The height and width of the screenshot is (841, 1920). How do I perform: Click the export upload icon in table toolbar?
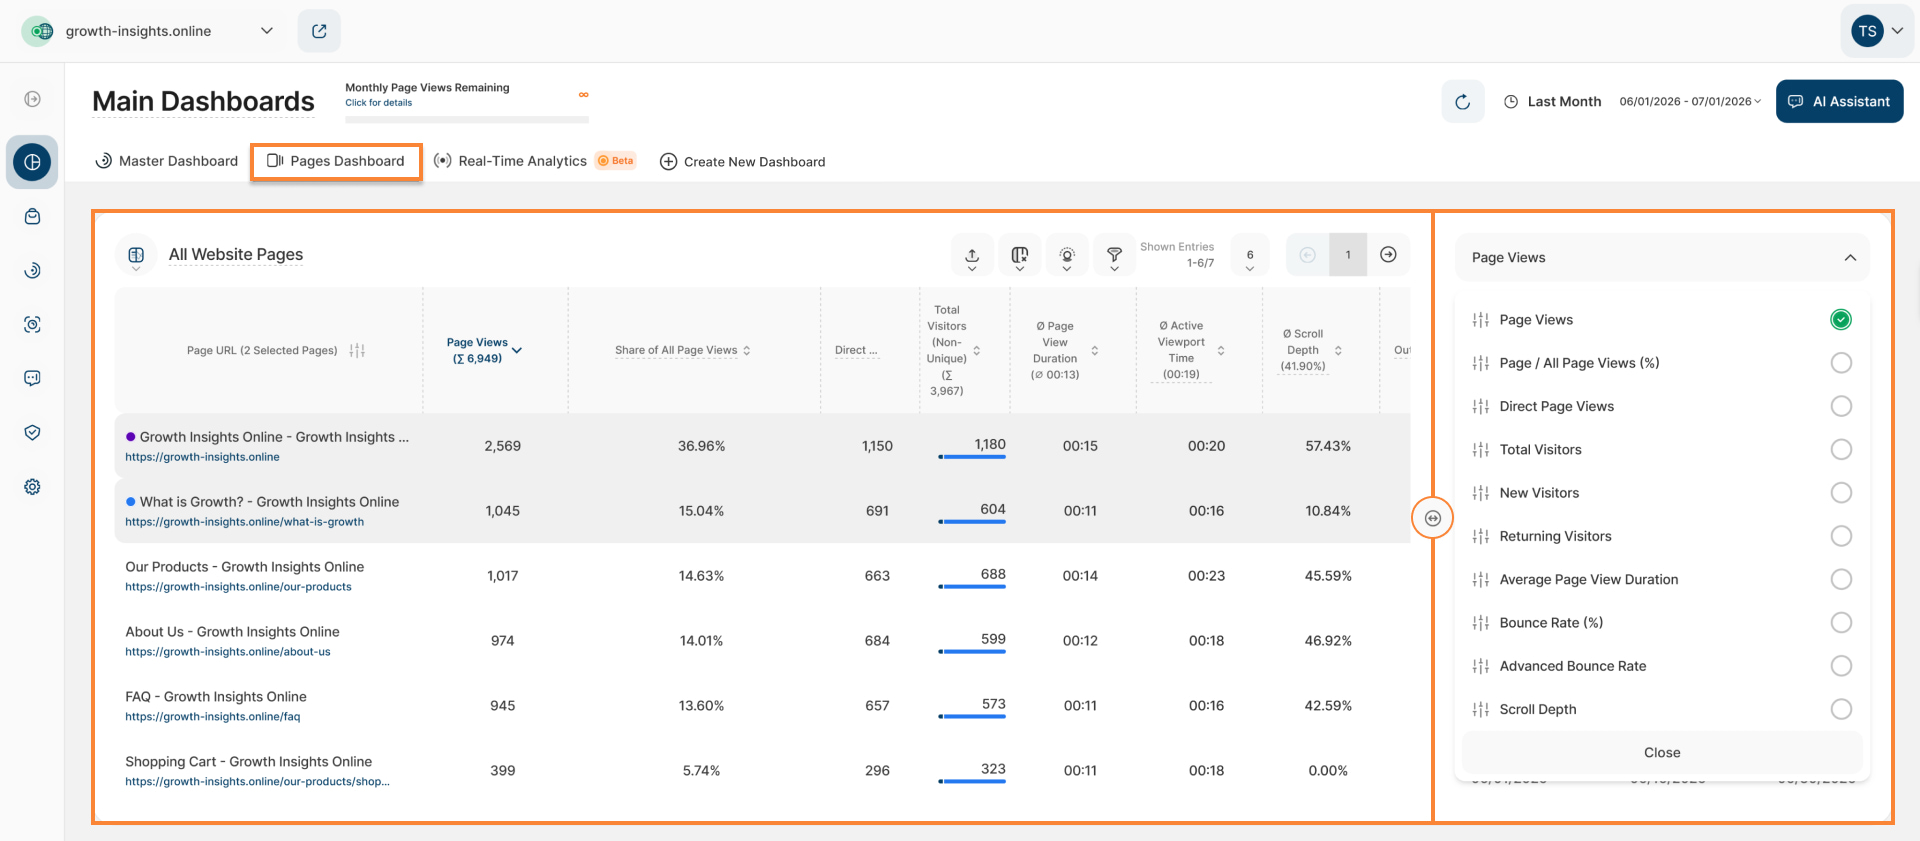[x=972, y=255]
